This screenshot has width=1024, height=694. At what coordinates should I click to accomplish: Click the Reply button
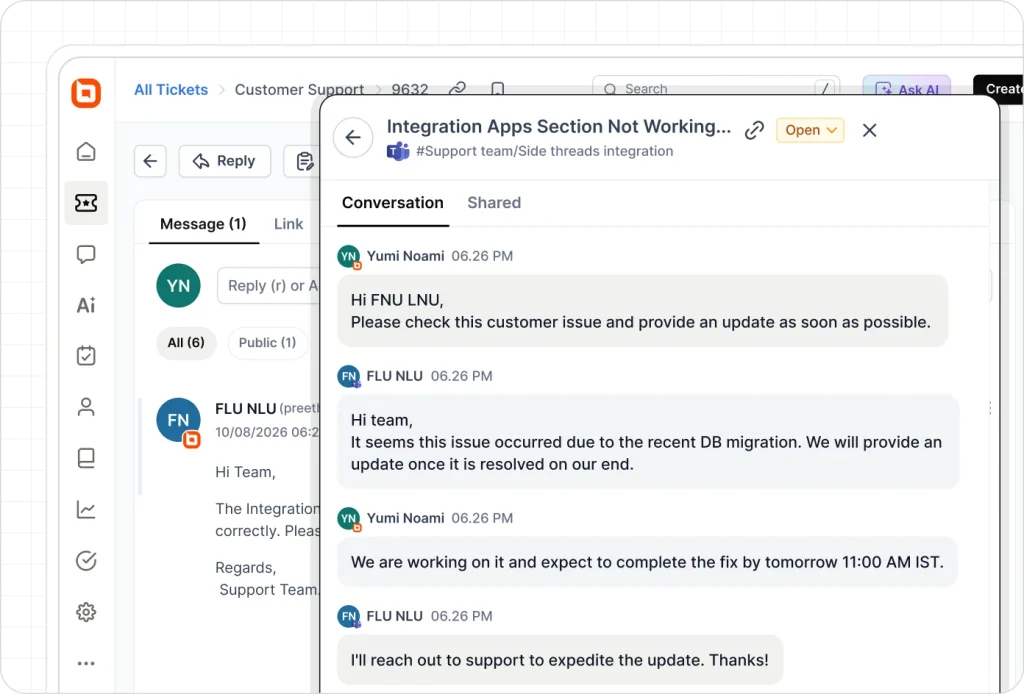coord(225,161)
